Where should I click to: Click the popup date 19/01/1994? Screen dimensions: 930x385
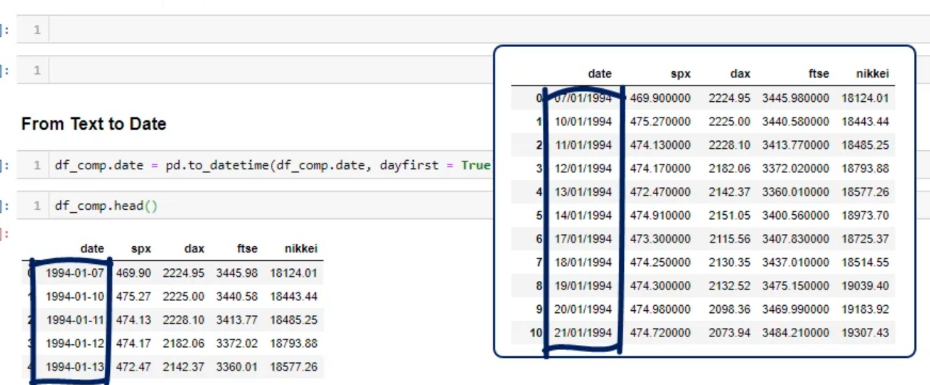pyautogui.click(x=583, y=286)
